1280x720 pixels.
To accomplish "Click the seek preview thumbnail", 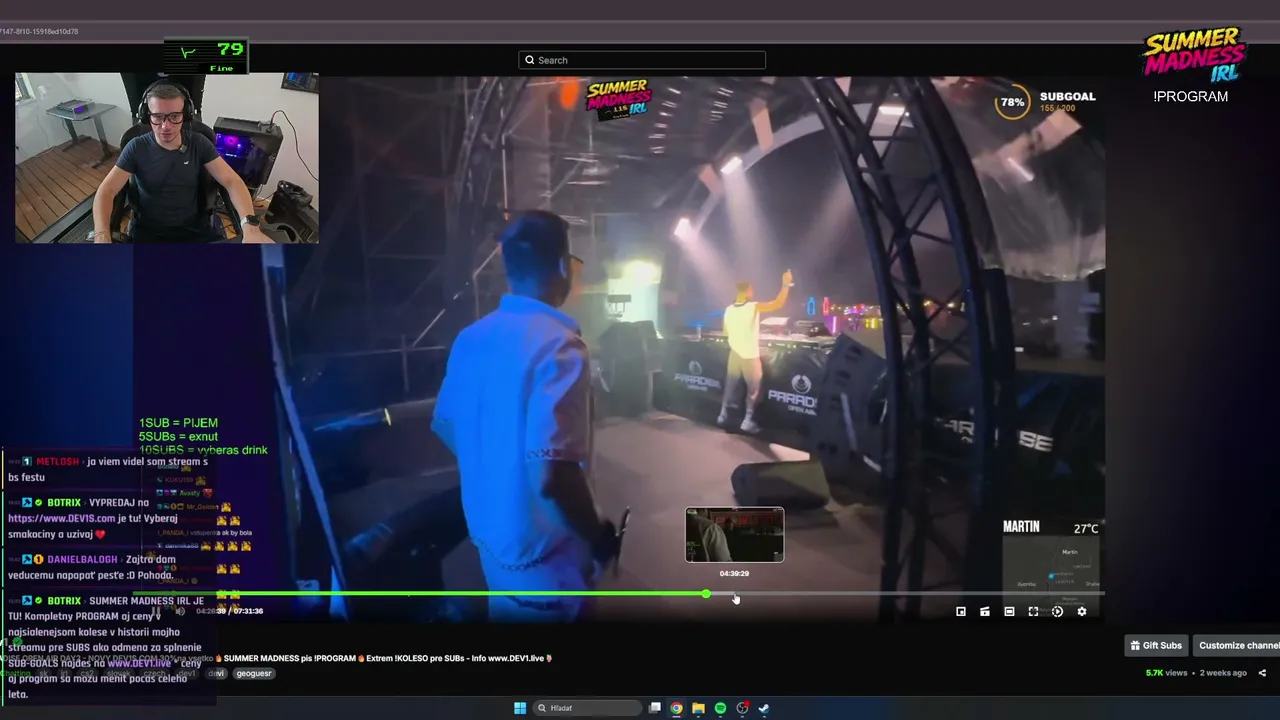I will tap(735, 535).
